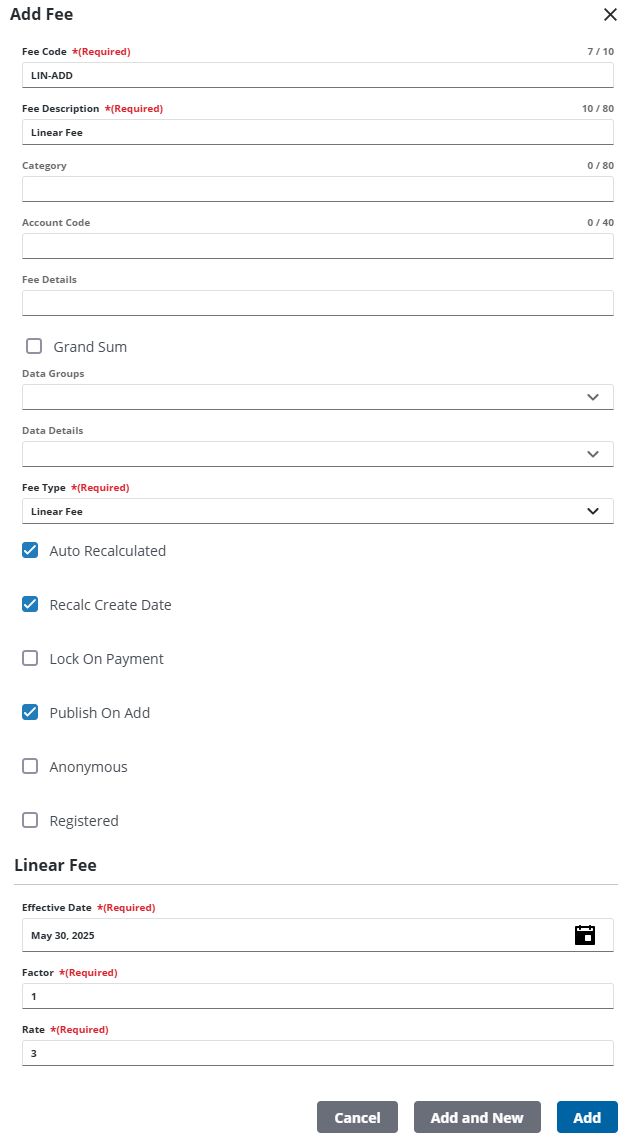Disable Recalc Create Date checkbox
The width and height of the screenshot is (627, 1142).
[x=30, y=604]
